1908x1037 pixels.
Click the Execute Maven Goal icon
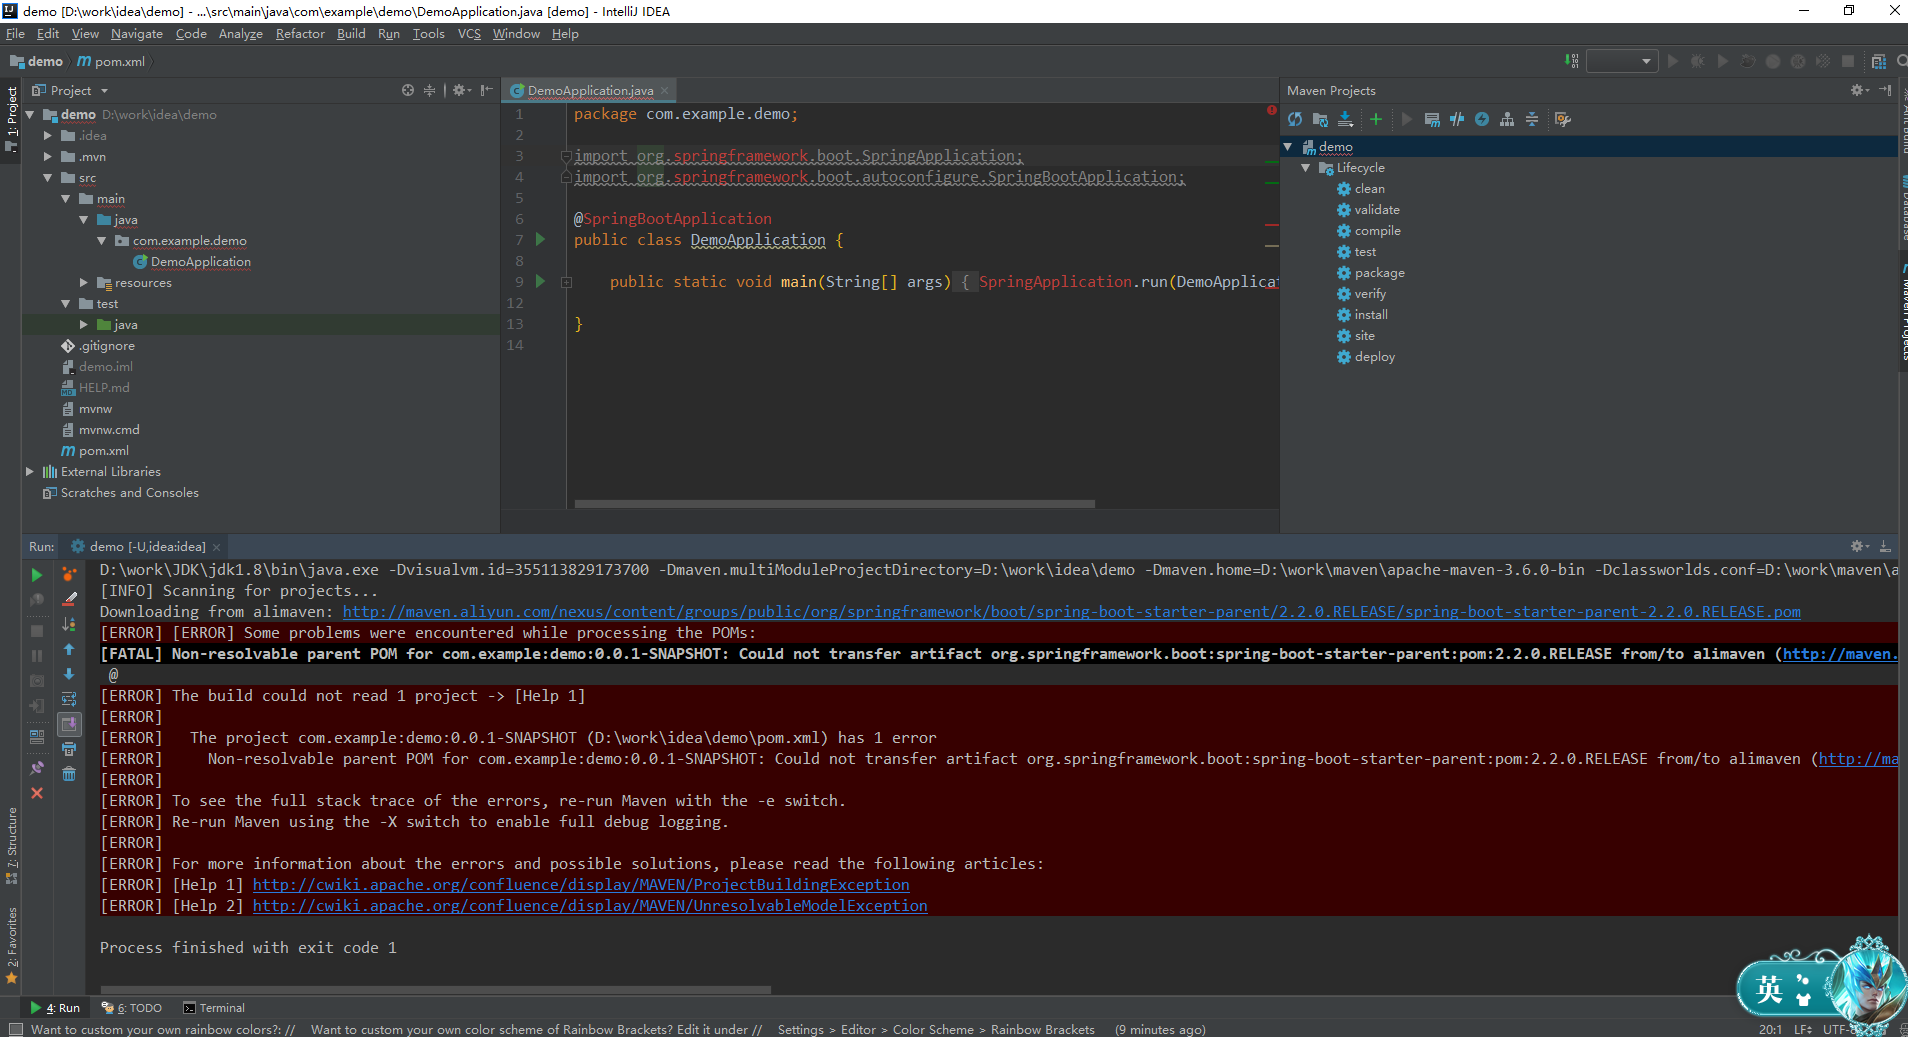click(x=1432, y=119)
